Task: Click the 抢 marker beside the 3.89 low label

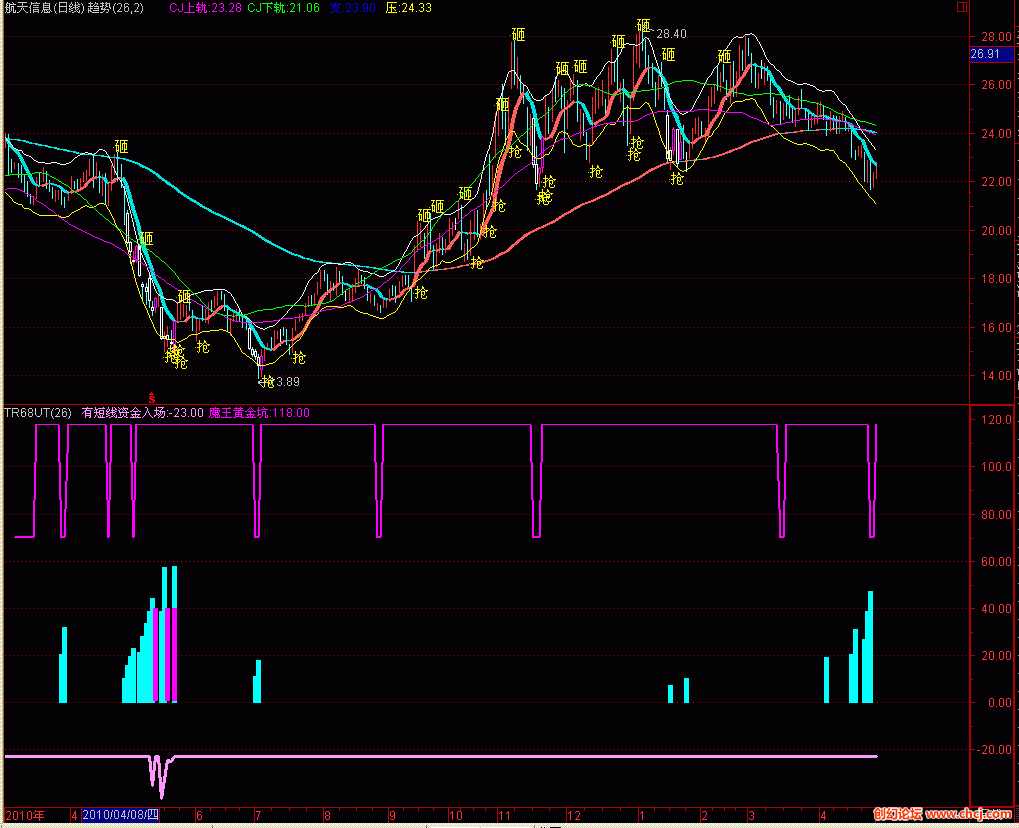Action: point(268,382)
